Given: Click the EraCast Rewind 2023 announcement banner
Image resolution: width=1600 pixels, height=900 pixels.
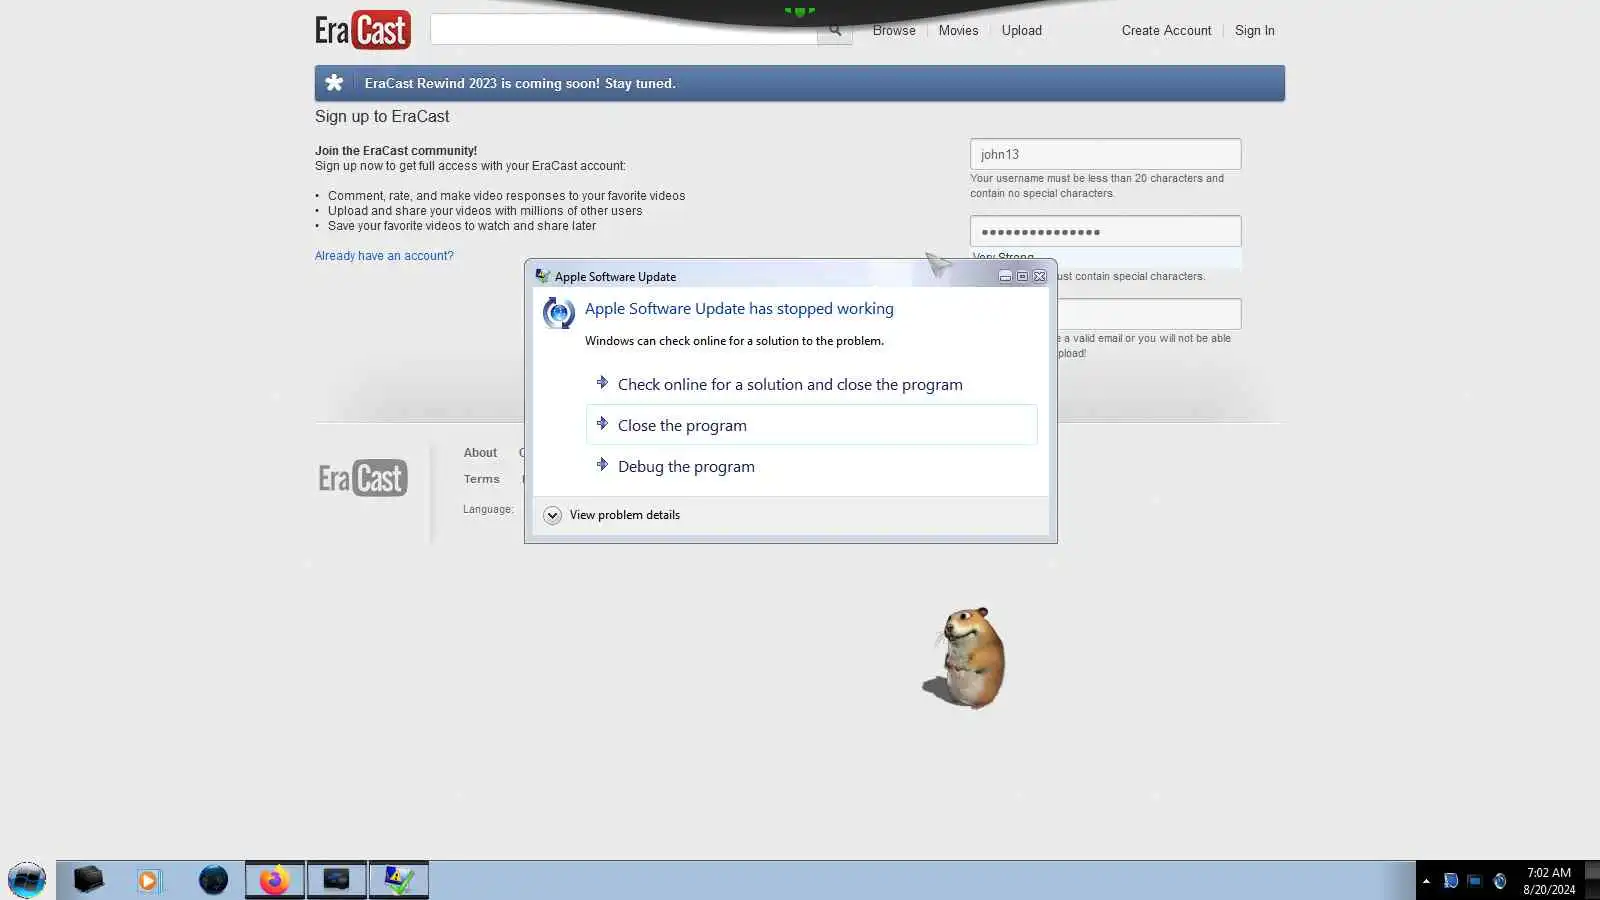Looking at the screenshot, I should click(x=799, y=83).
